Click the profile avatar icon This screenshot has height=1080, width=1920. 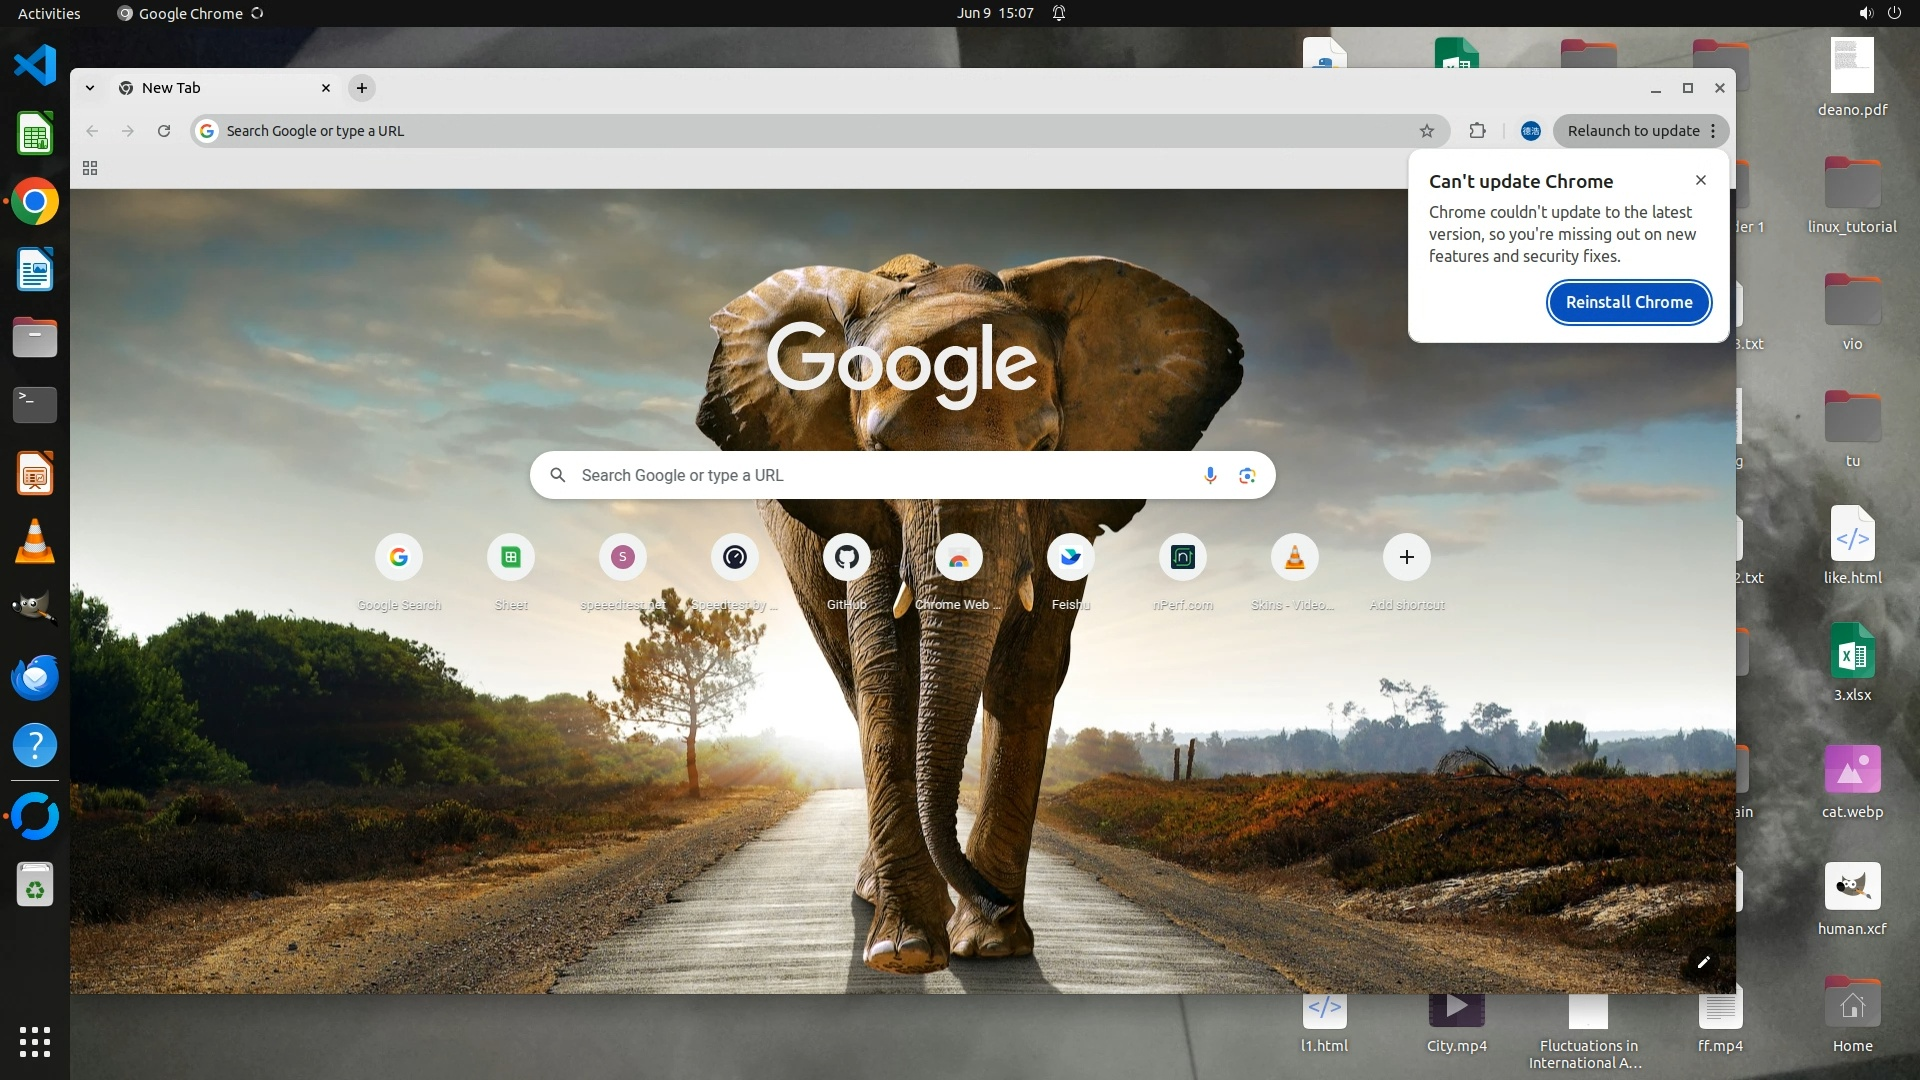(1530, 131)
